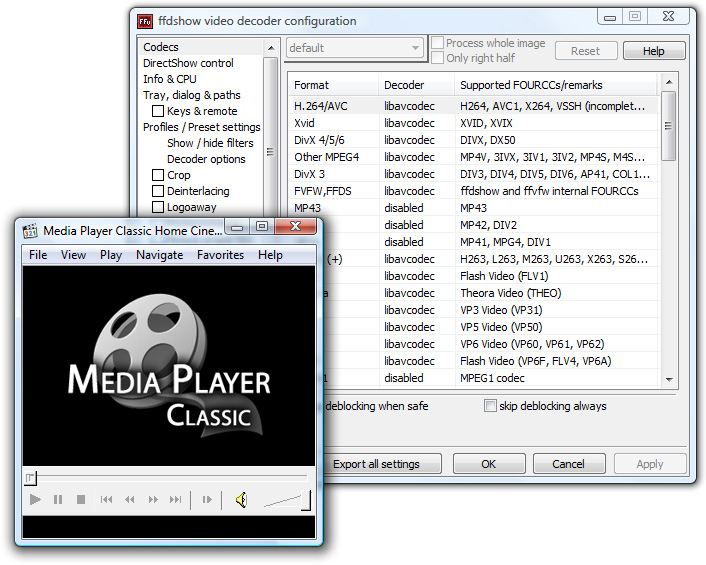Click the frame step icon
This screenshot has width=706, height=565.
point(207,500)
